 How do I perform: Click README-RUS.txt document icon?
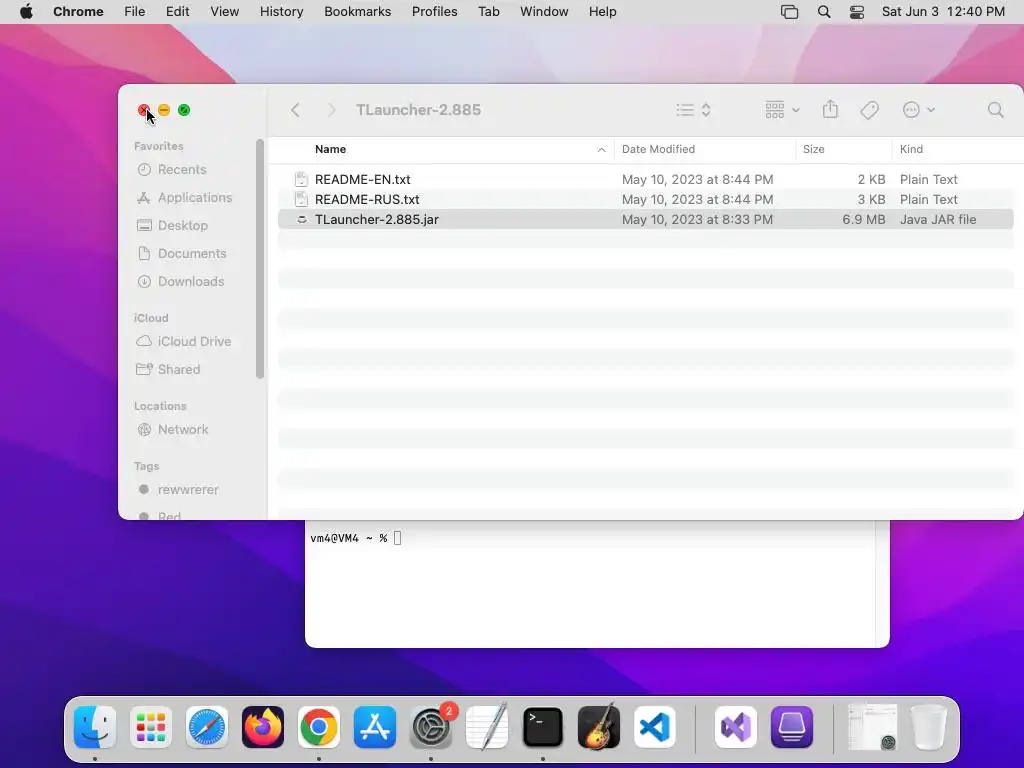[301, 199]
